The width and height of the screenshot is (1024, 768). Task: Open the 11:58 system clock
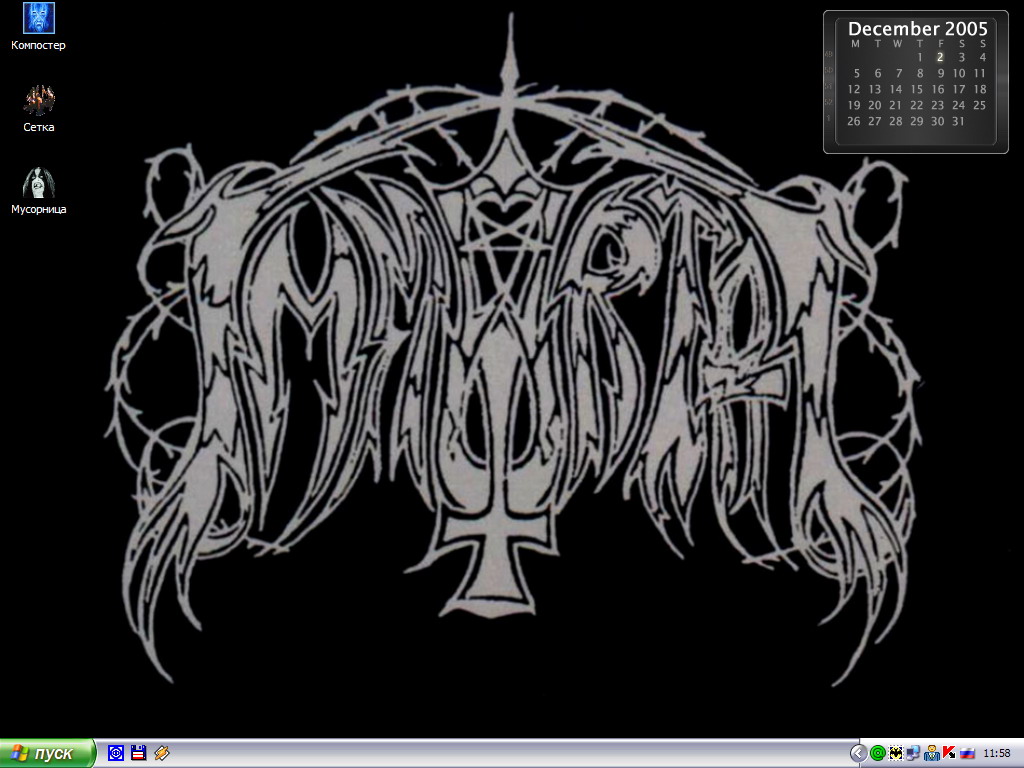[x=997, y=754]
